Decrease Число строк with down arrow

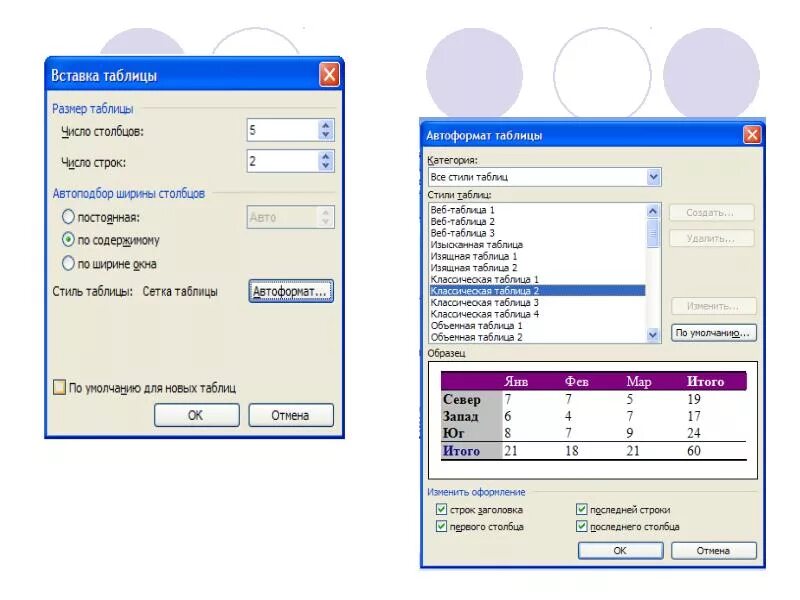(x=326, y=166)
